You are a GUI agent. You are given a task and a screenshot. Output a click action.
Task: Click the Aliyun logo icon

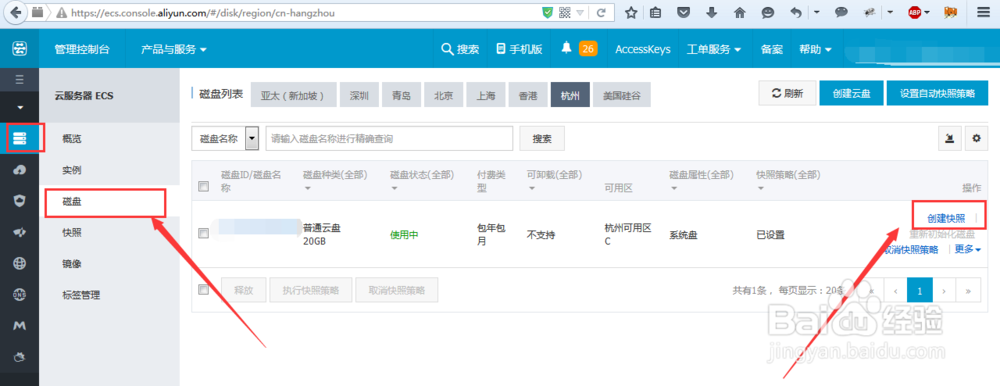coord(19,49)
